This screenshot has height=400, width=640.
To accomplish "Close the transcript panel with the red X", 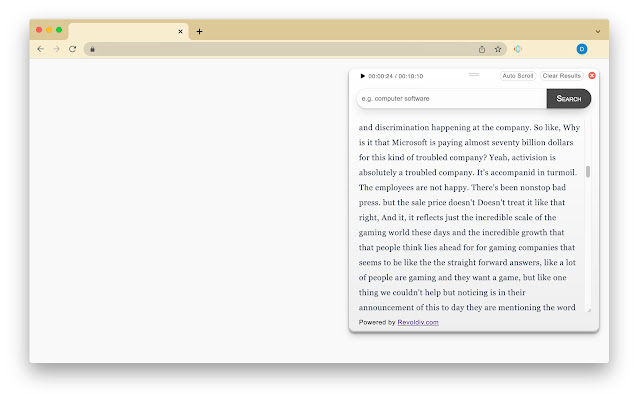I will click(592, 76).
